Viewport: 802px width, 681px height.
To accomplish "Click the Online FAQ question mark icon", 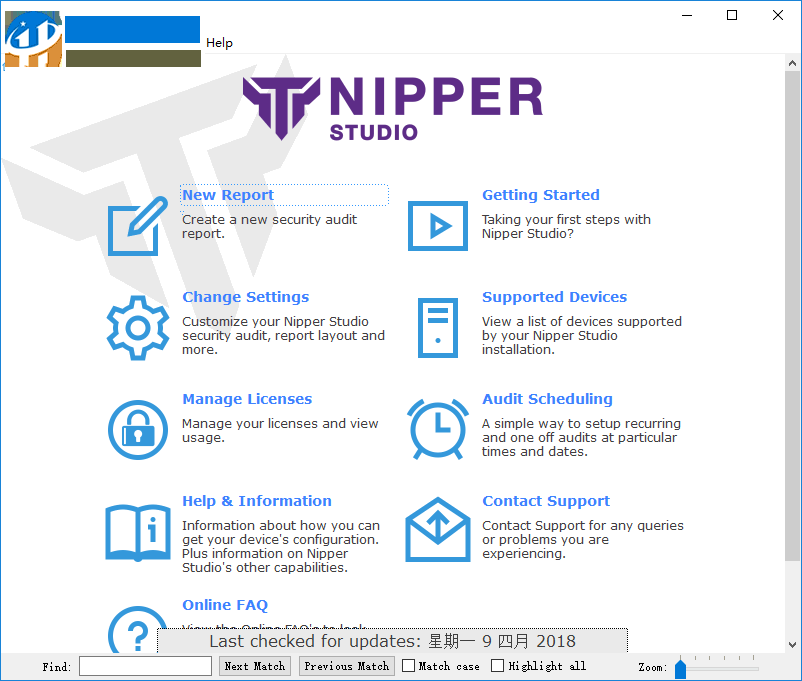I will click(x=137, y=634).
